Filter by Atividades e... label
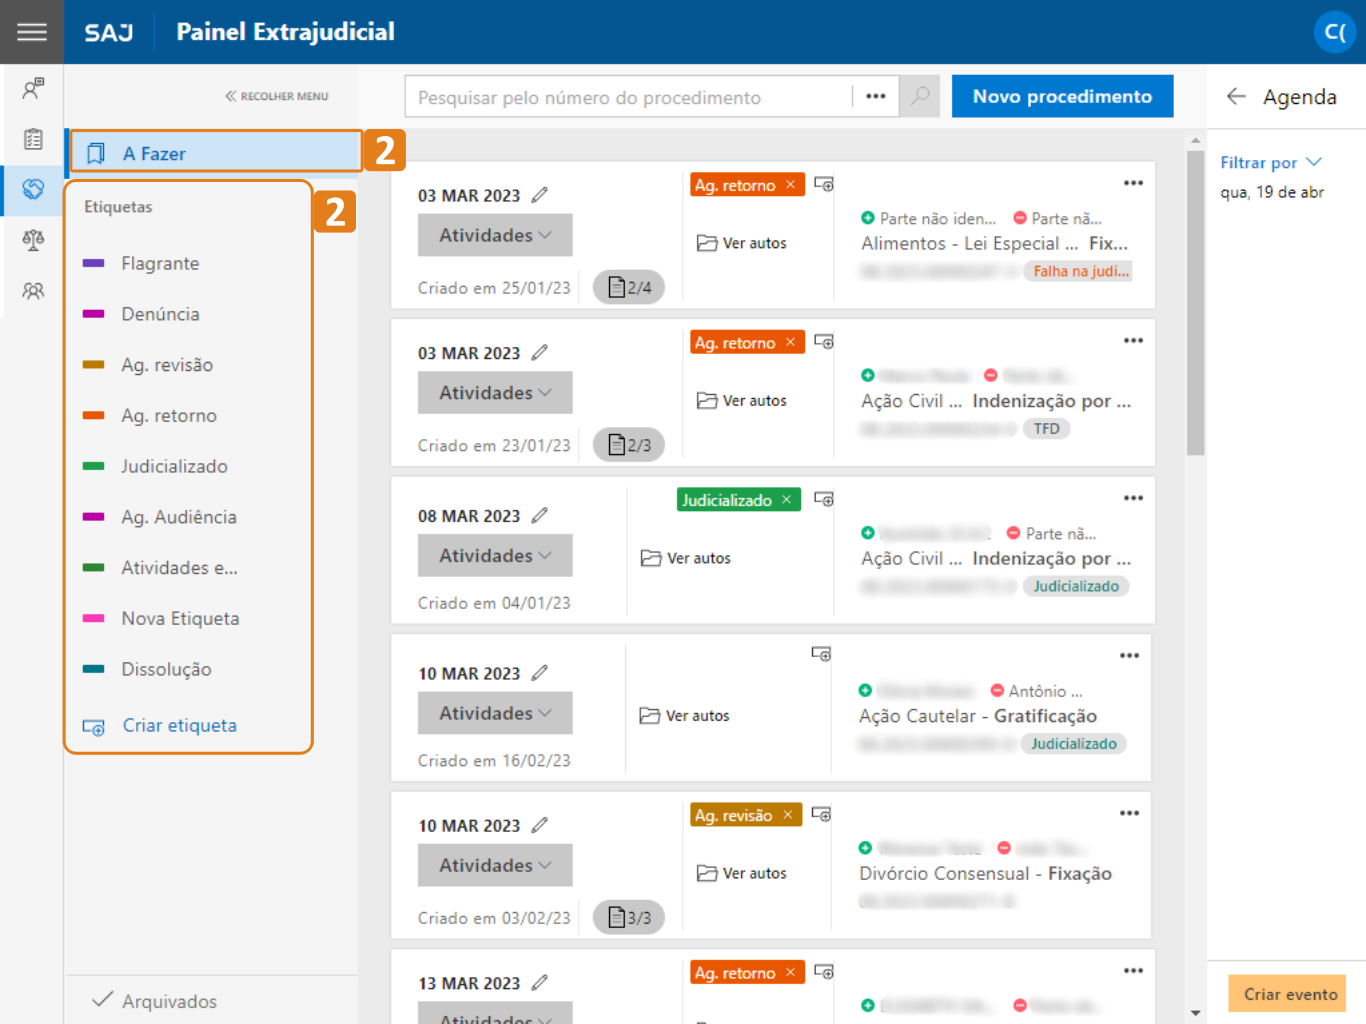1366x1024 pixels. [x=179, y=568]
